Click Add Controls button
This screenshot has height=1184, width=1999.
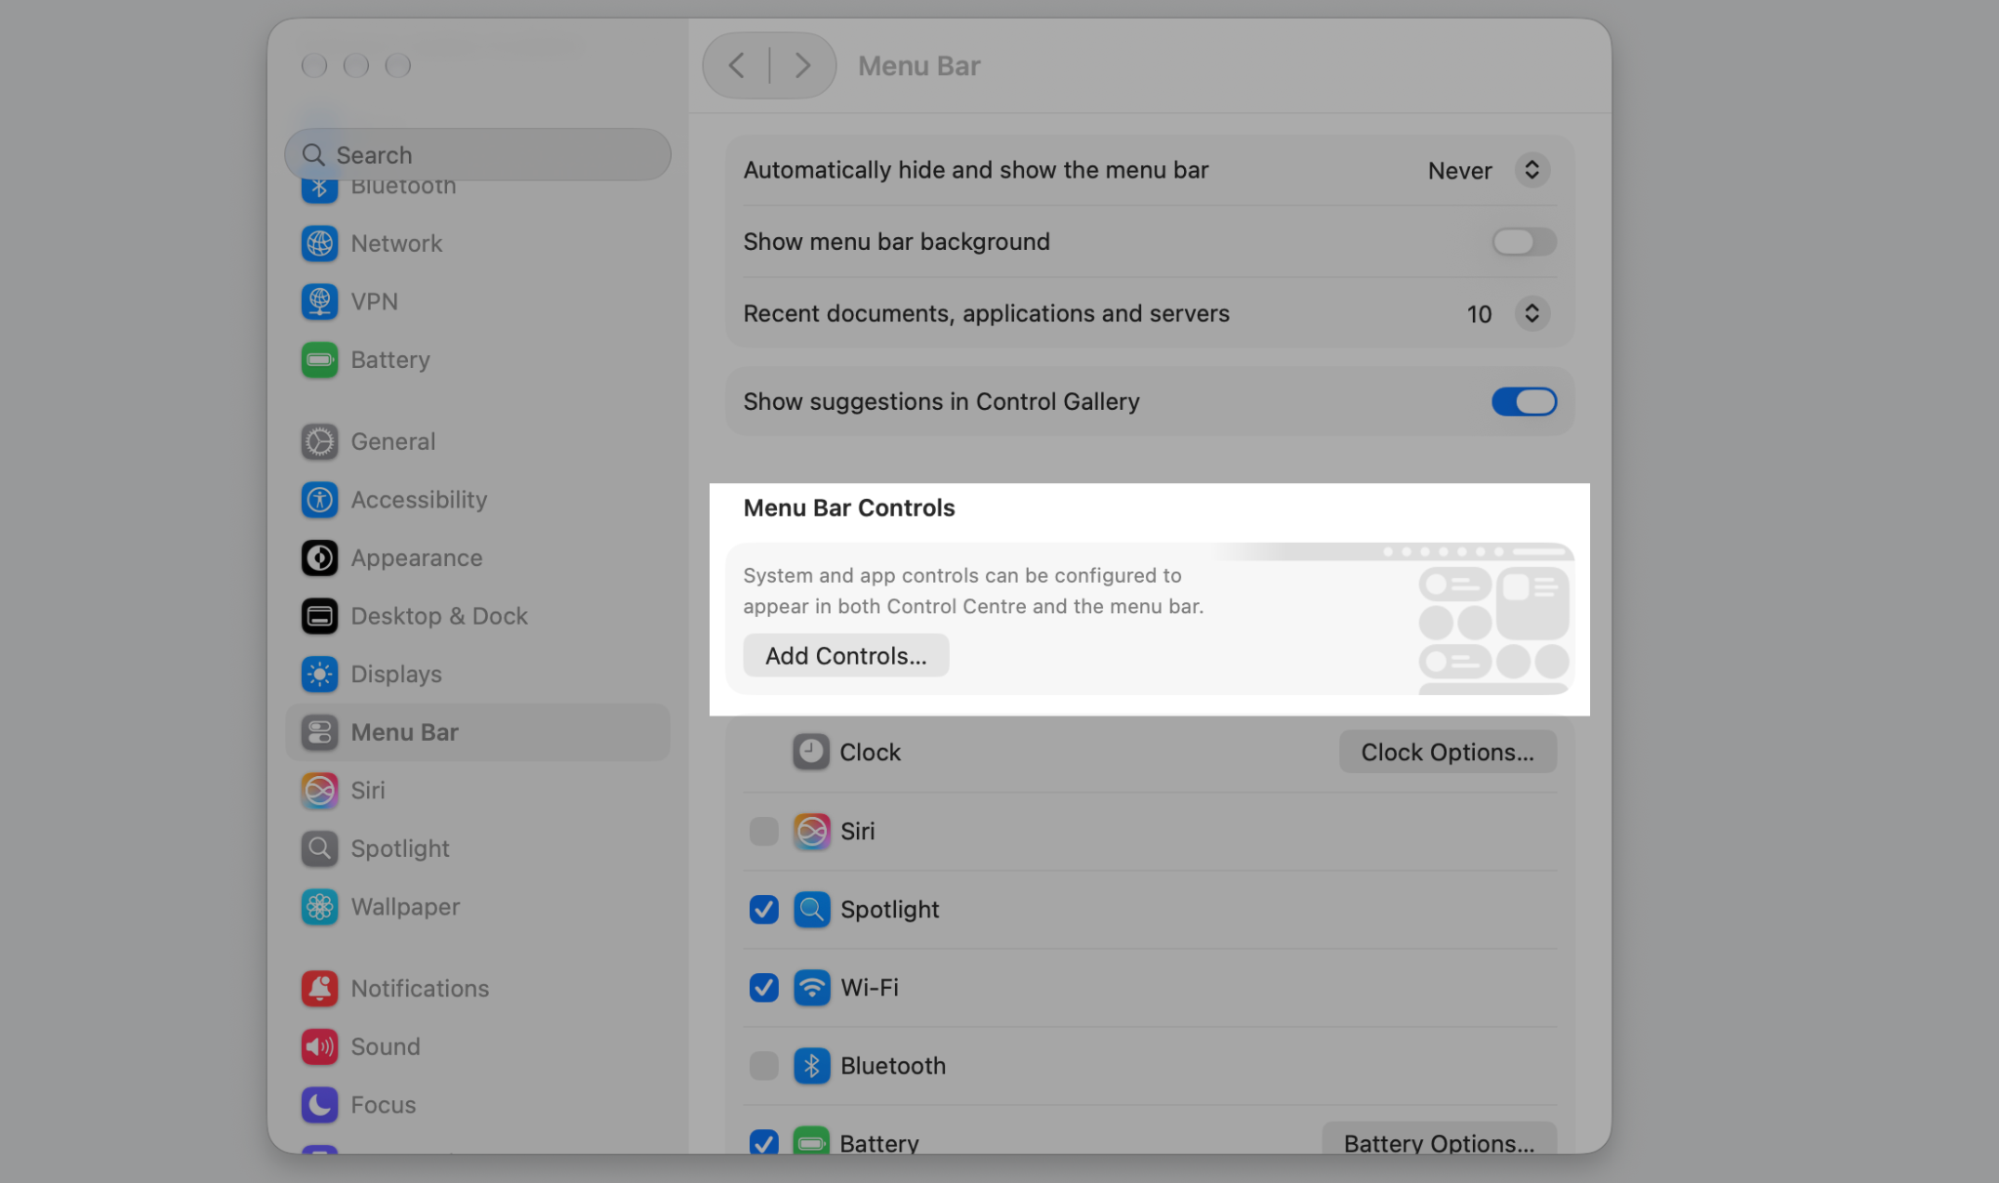pos(846,656)
